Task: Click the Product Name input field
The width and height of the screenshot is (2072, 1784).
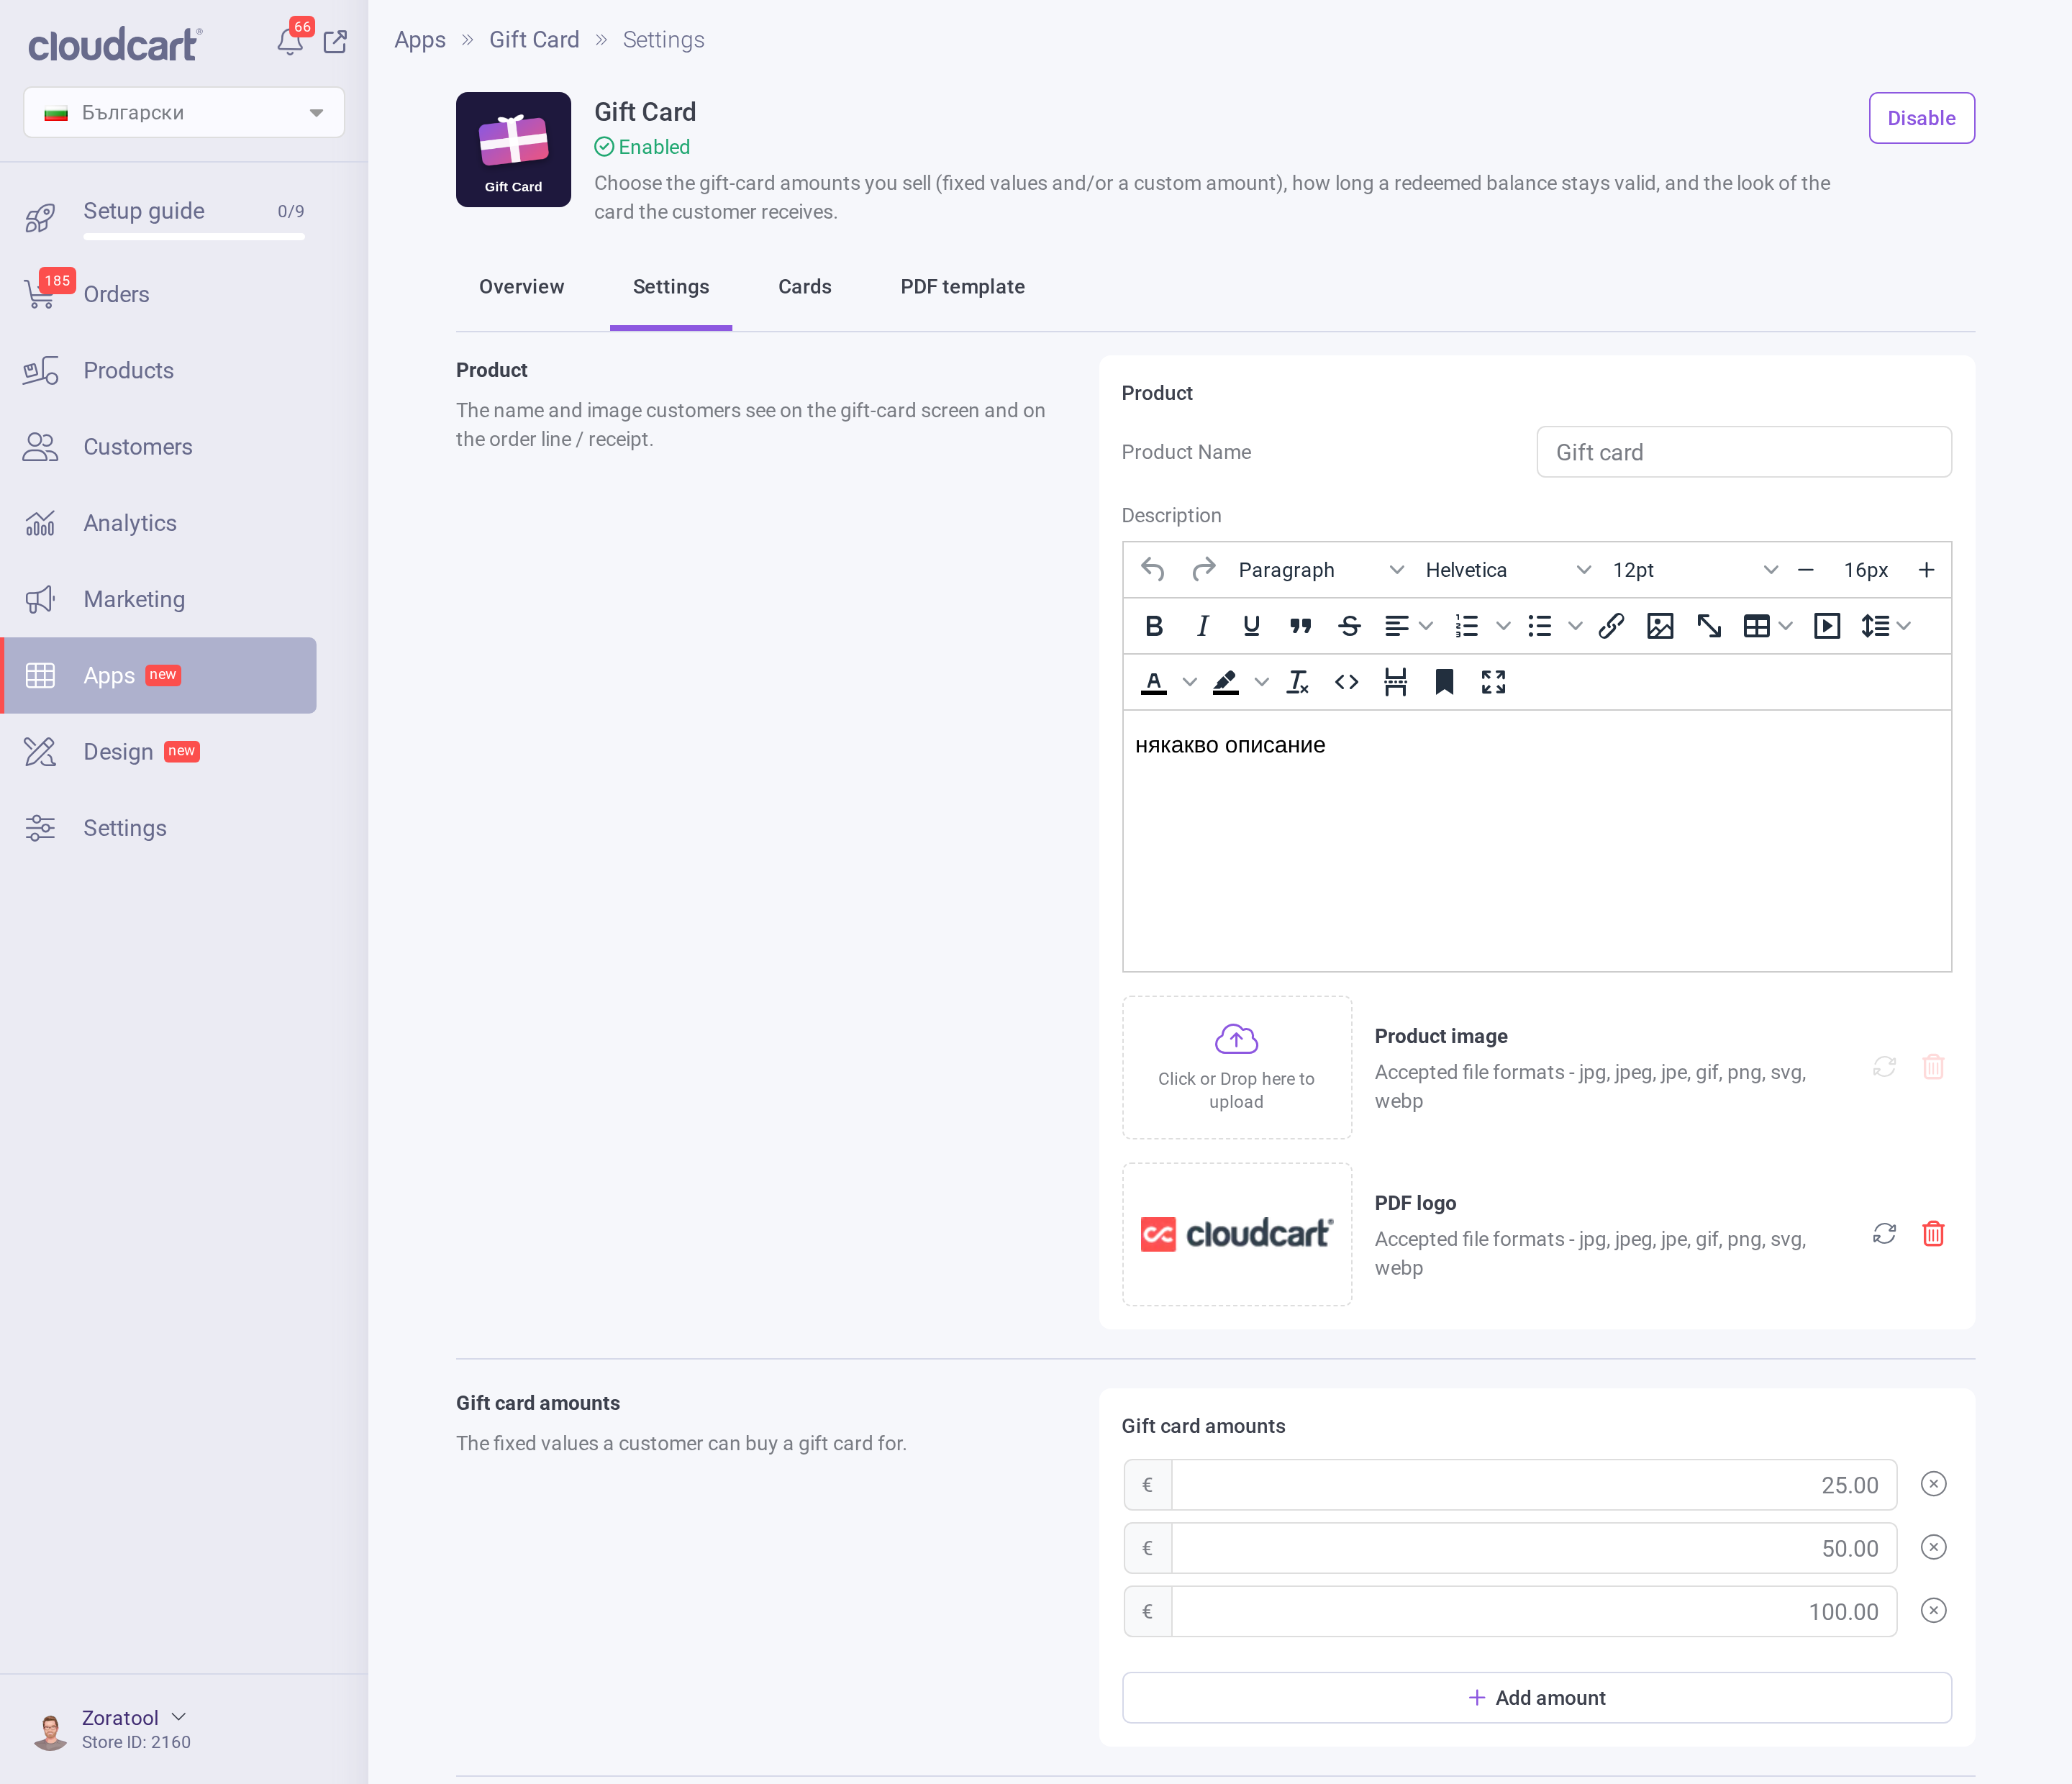Action: pyautogui.click(x=1743, y=452)
